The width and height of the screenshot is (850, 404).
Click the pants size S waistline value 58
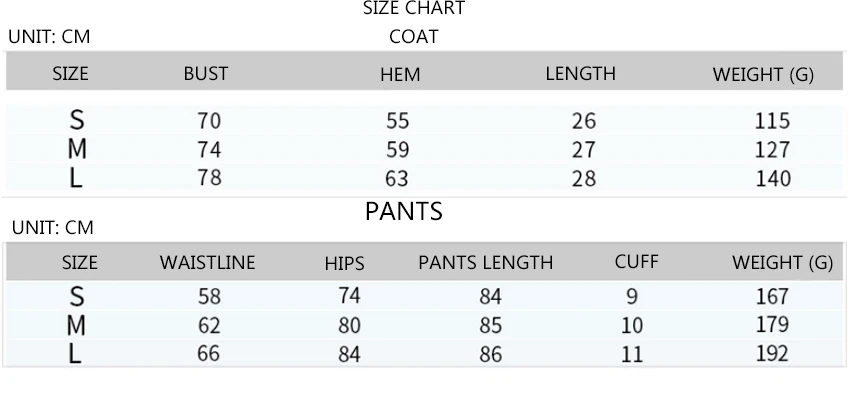pyautogui.click(x=208, y=296)
